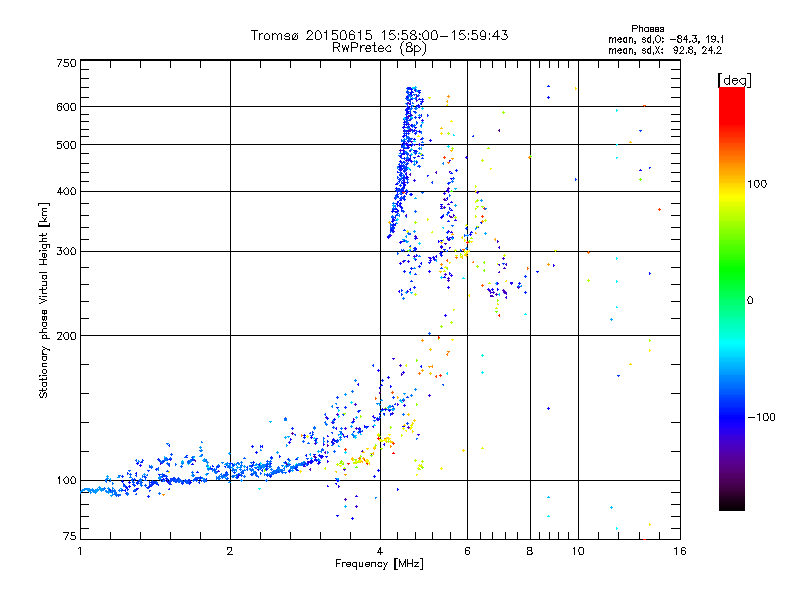Click the frequency axis label '16'

680,551
